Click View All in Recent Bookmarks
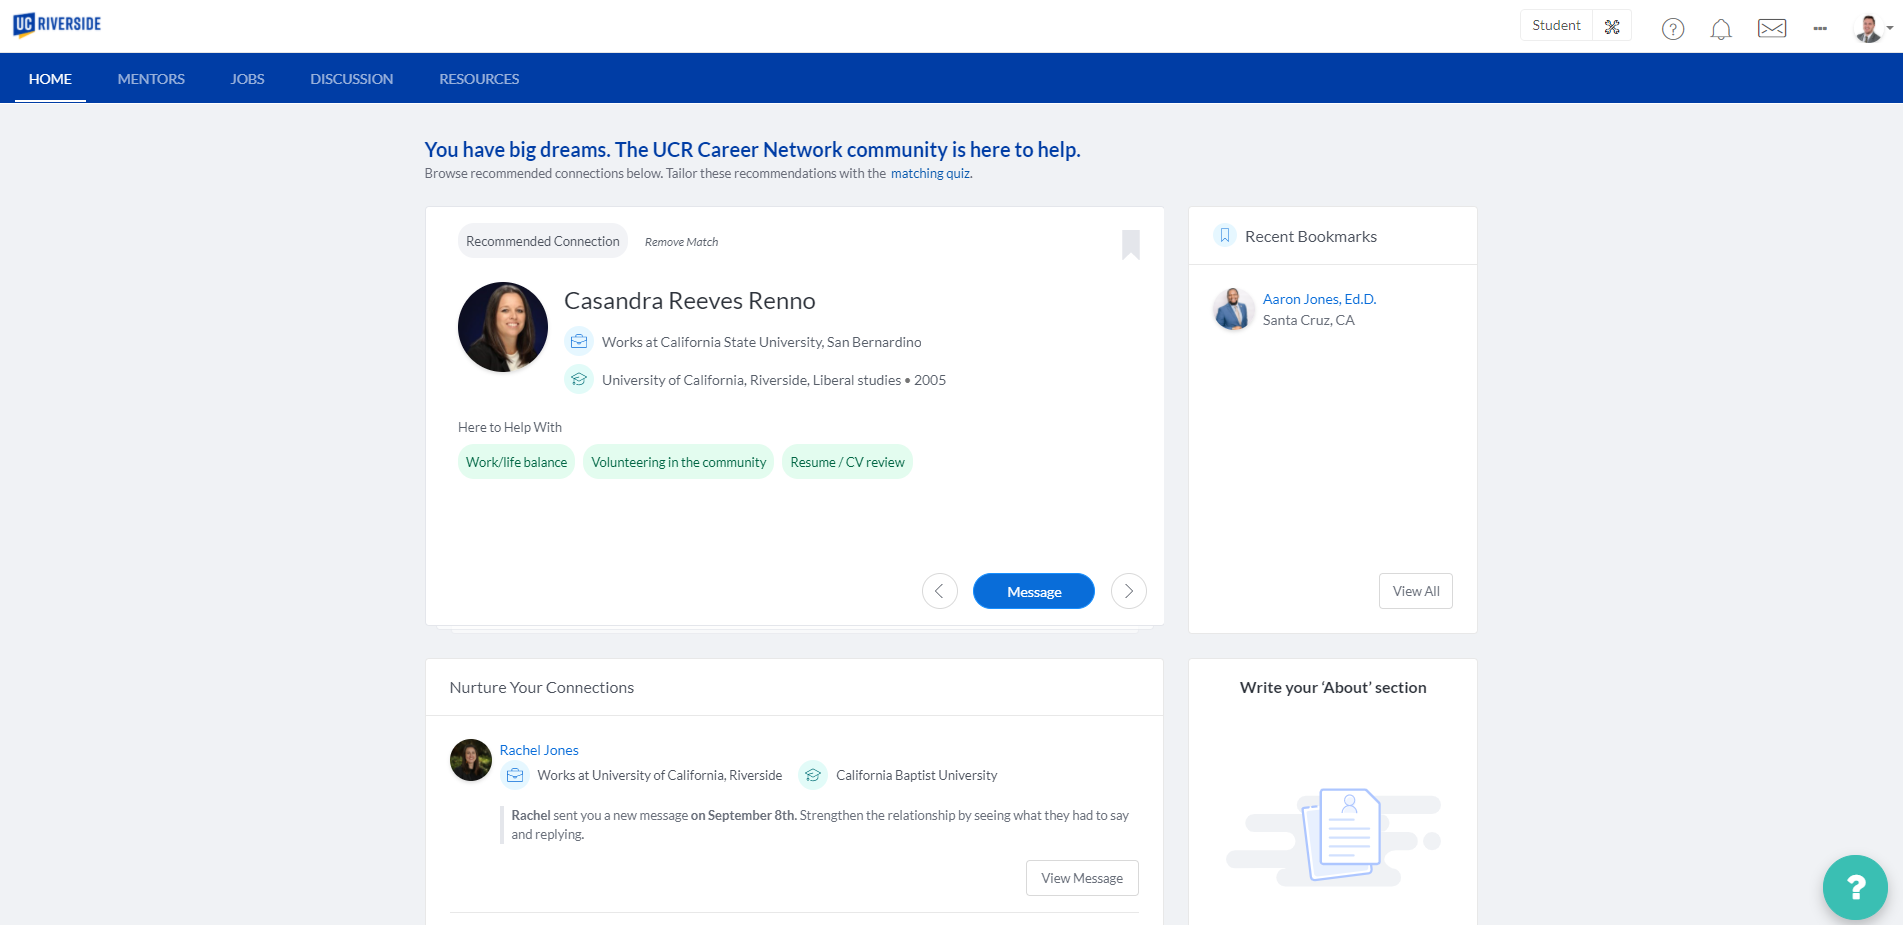The height and width of the screenshot is (925, 1903). [1415, 591]
